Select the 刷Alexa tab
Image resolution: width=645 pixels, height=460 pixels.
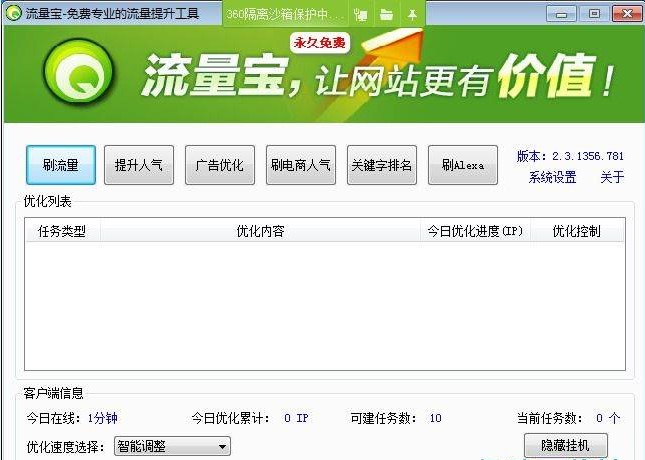pyautogui.click(x=463, y=165)
